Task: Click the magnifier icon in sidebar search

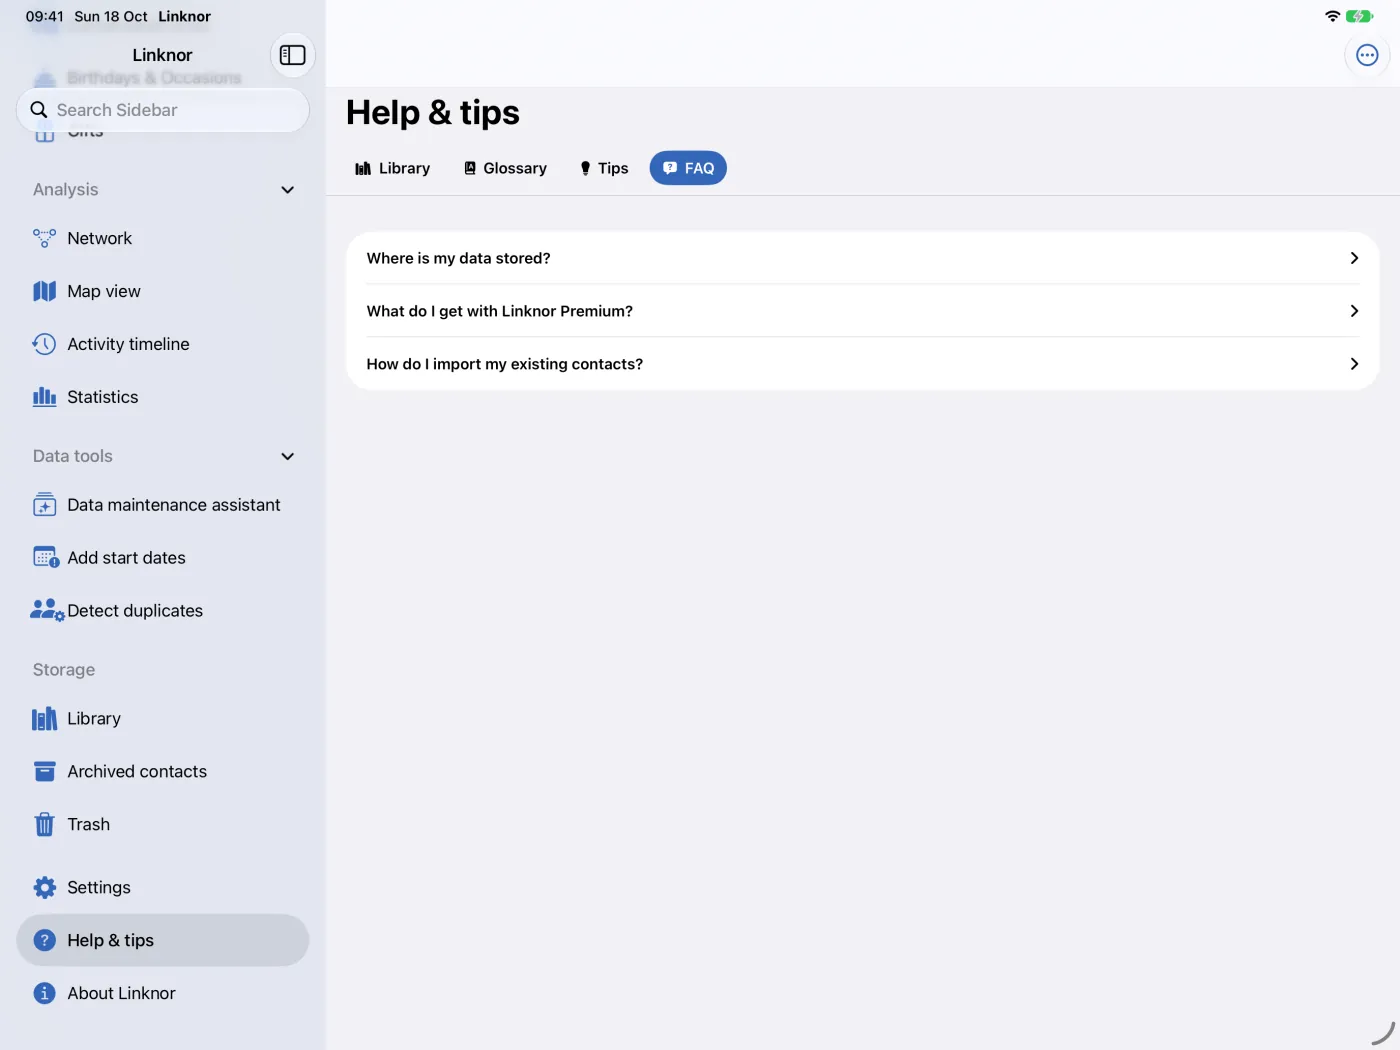Action: click(39, 110)
